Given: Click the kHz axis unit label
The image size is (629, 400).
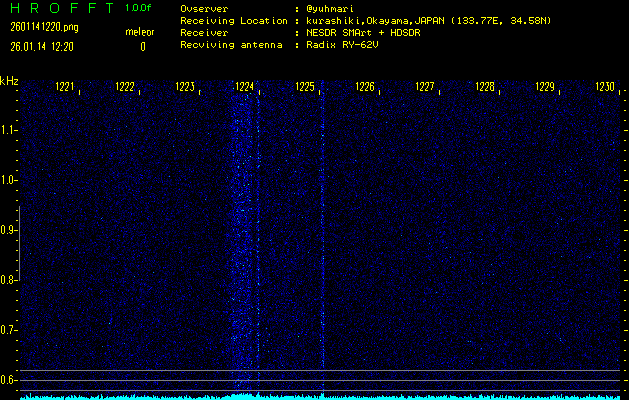Looking at the screenshot, I should pyautogui.click(x=9, y=81).
